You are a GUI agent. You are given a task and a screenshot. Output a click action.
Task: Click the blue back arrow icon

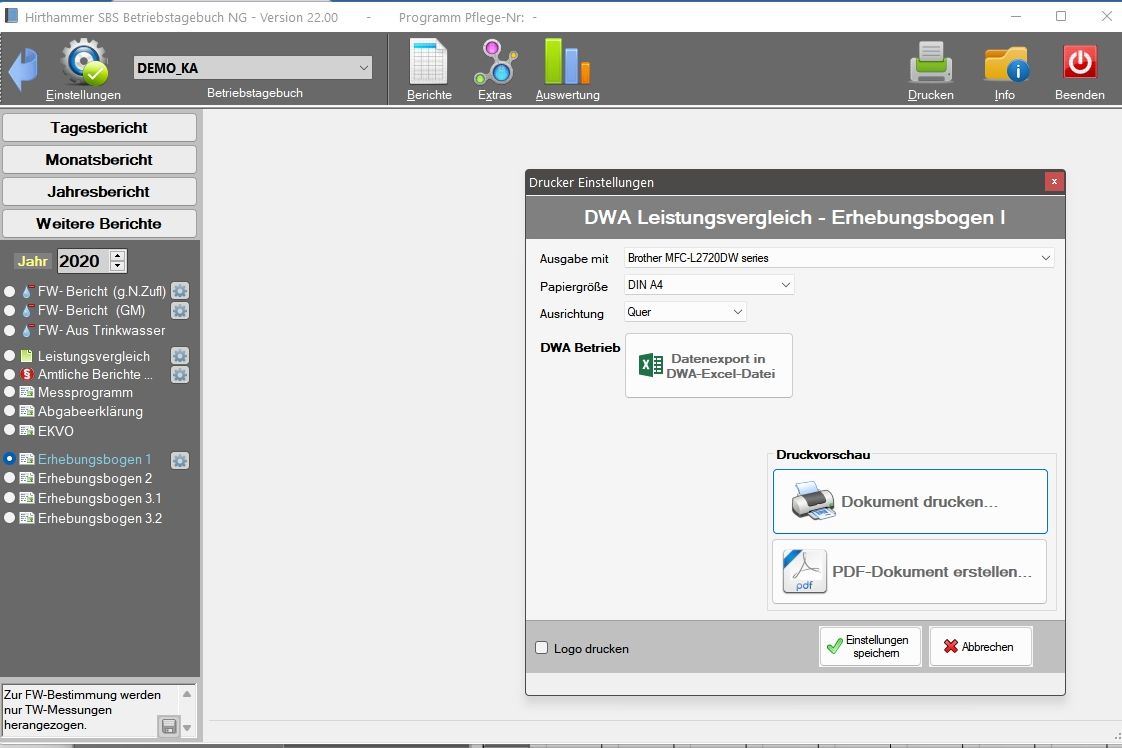23,69
